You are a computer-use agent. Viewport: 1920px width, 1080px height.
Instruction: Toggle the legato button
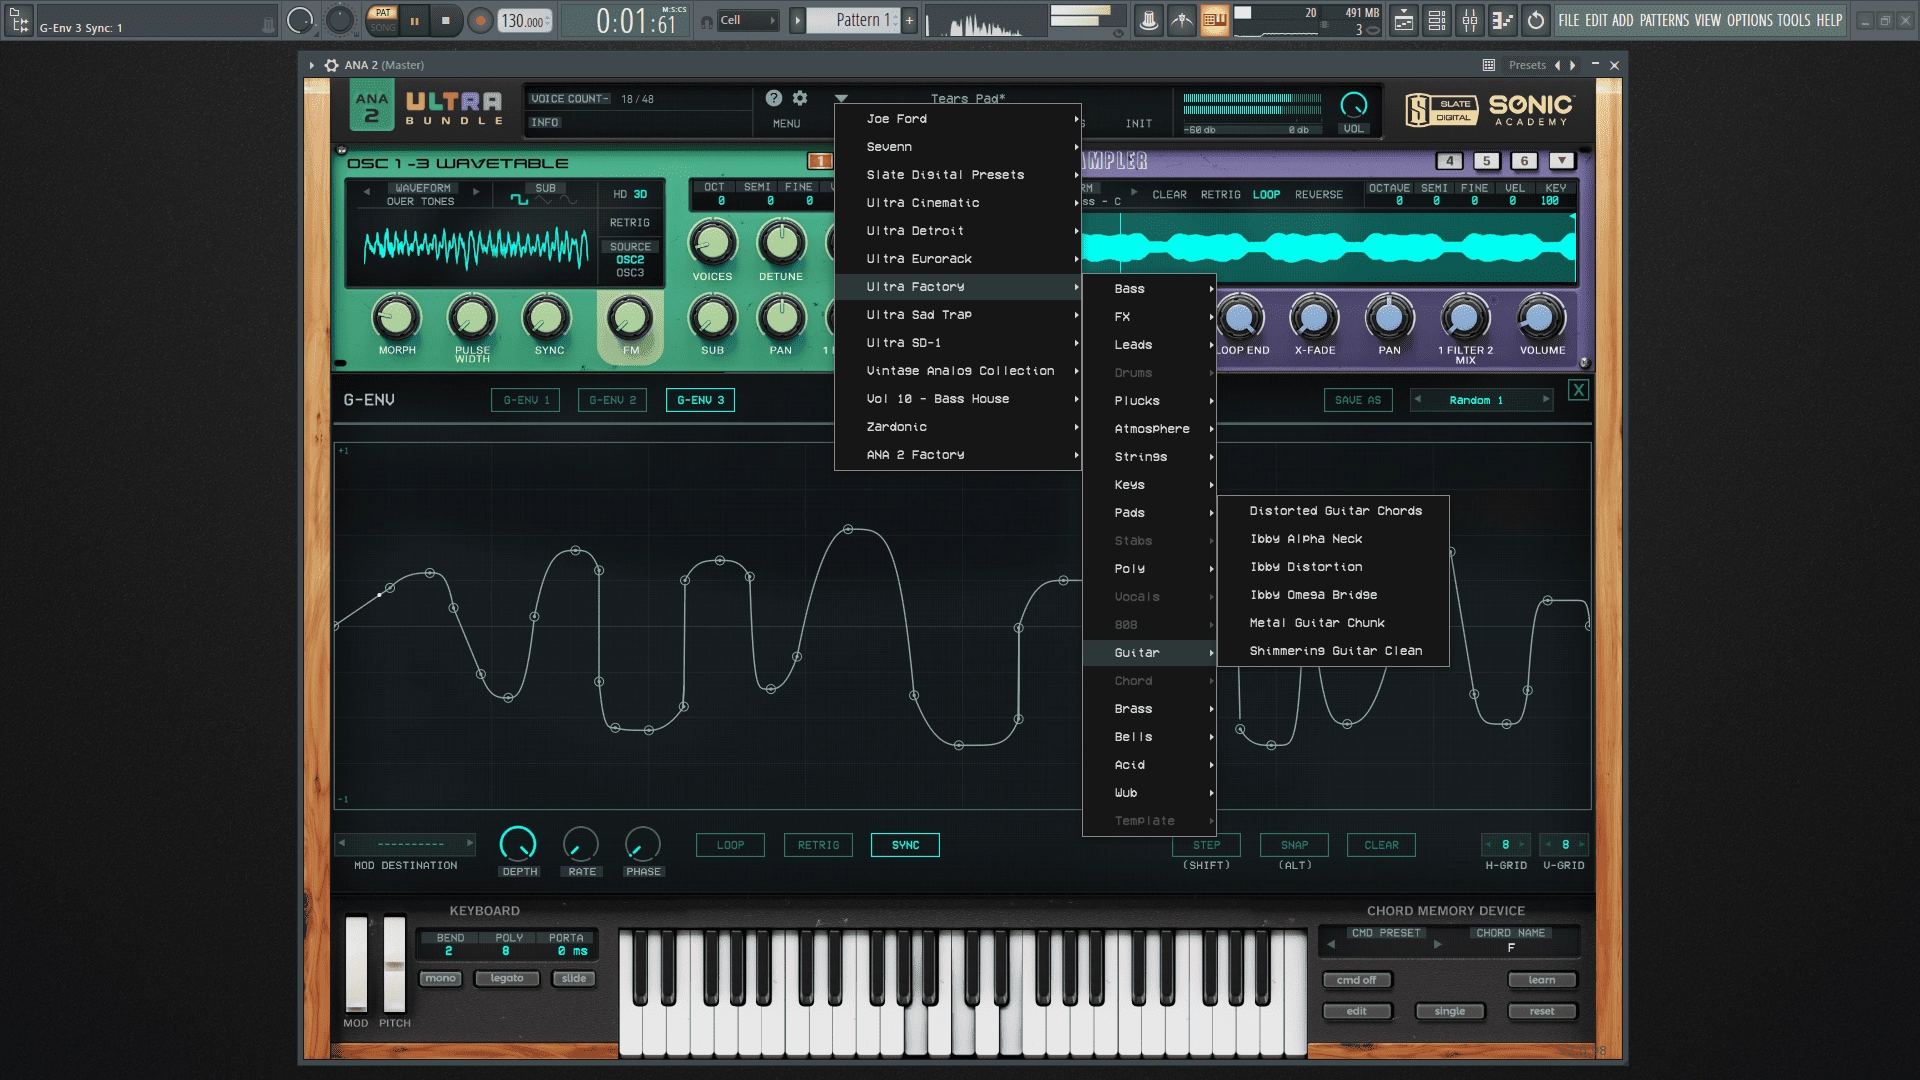[507, 978]
